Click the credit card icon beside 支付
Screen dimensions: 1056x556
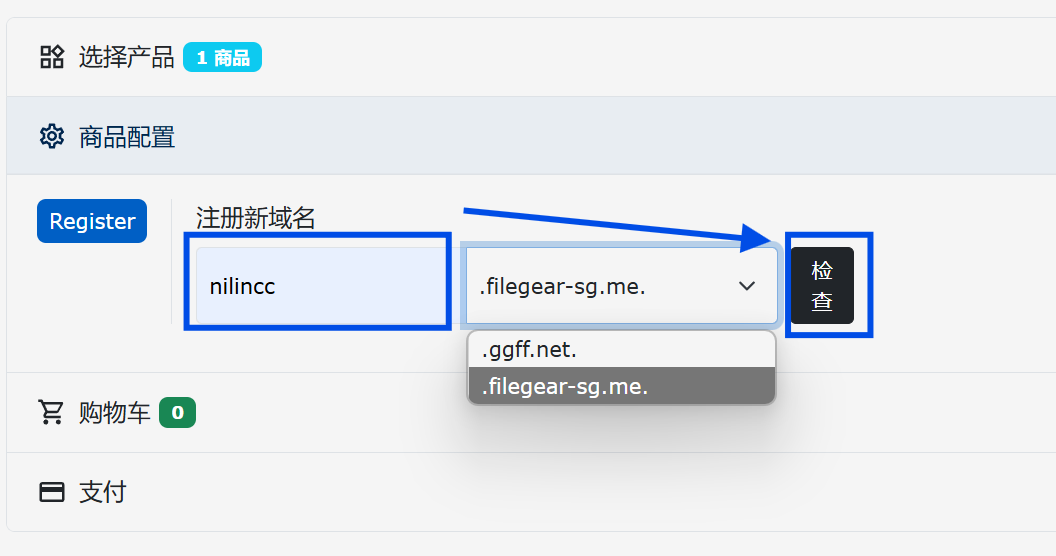(51, 492)
